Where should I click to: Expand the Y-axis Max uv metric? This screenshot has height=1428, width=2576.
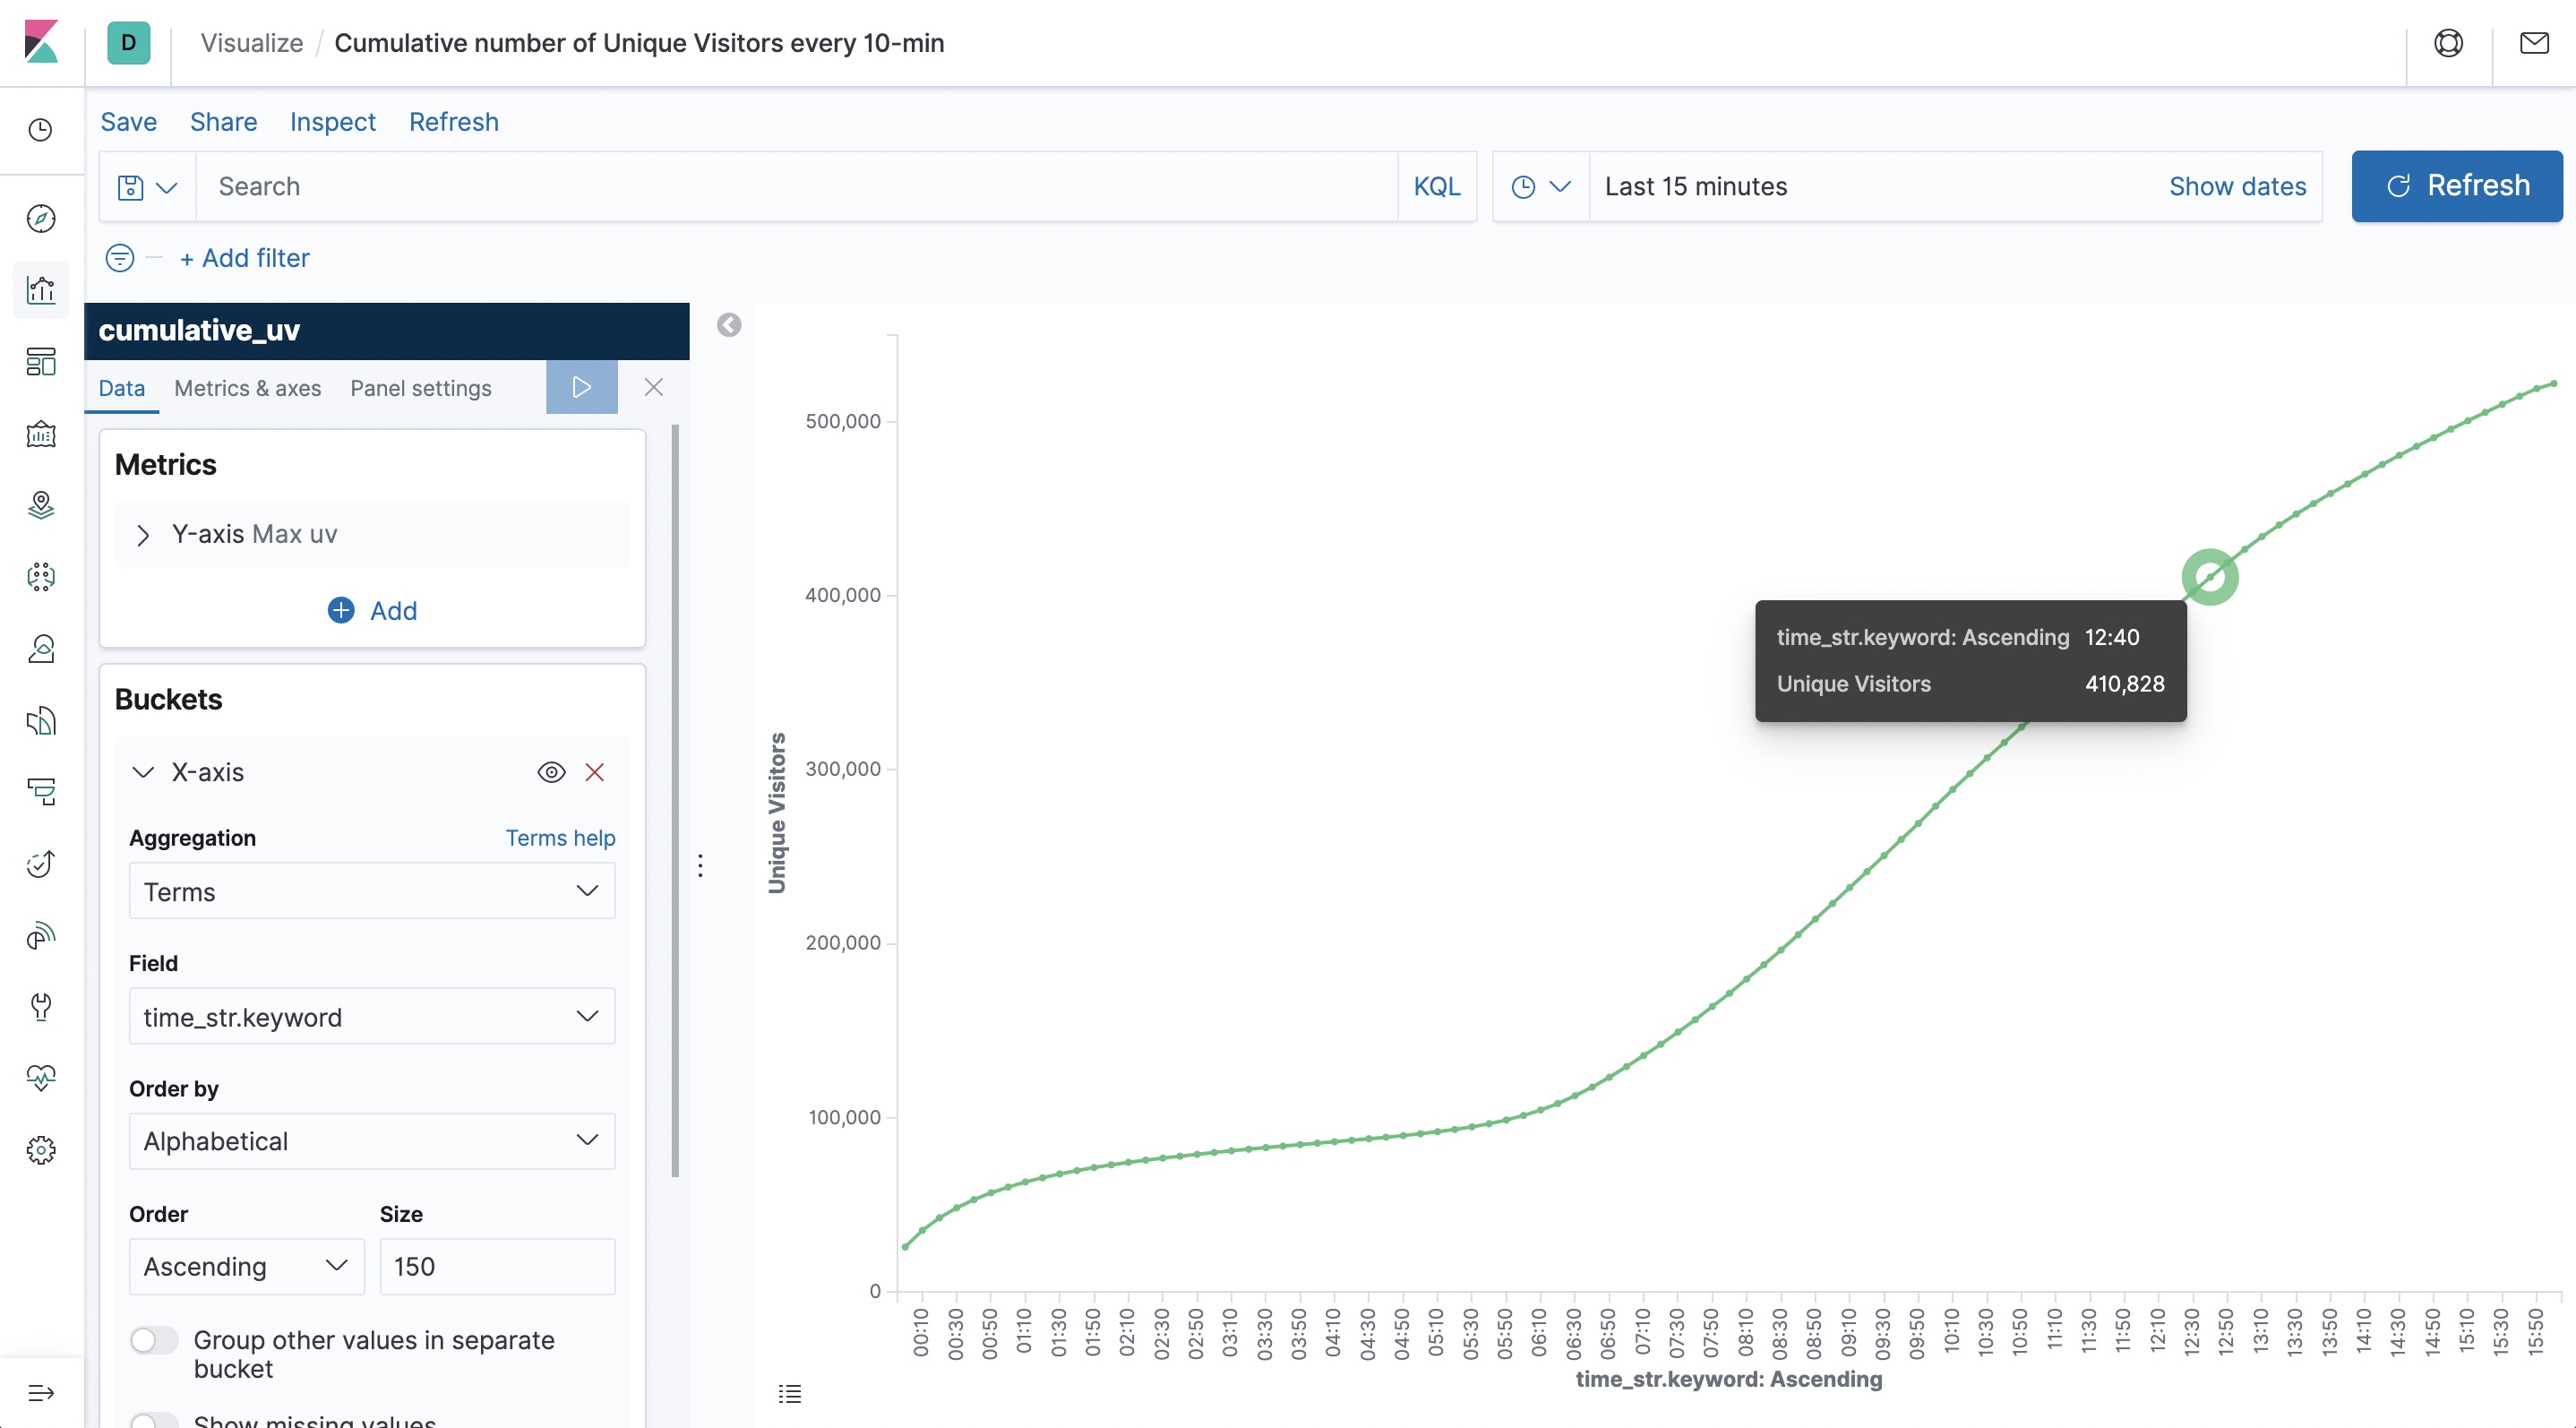pyautogui.click(x=143, y=535)
